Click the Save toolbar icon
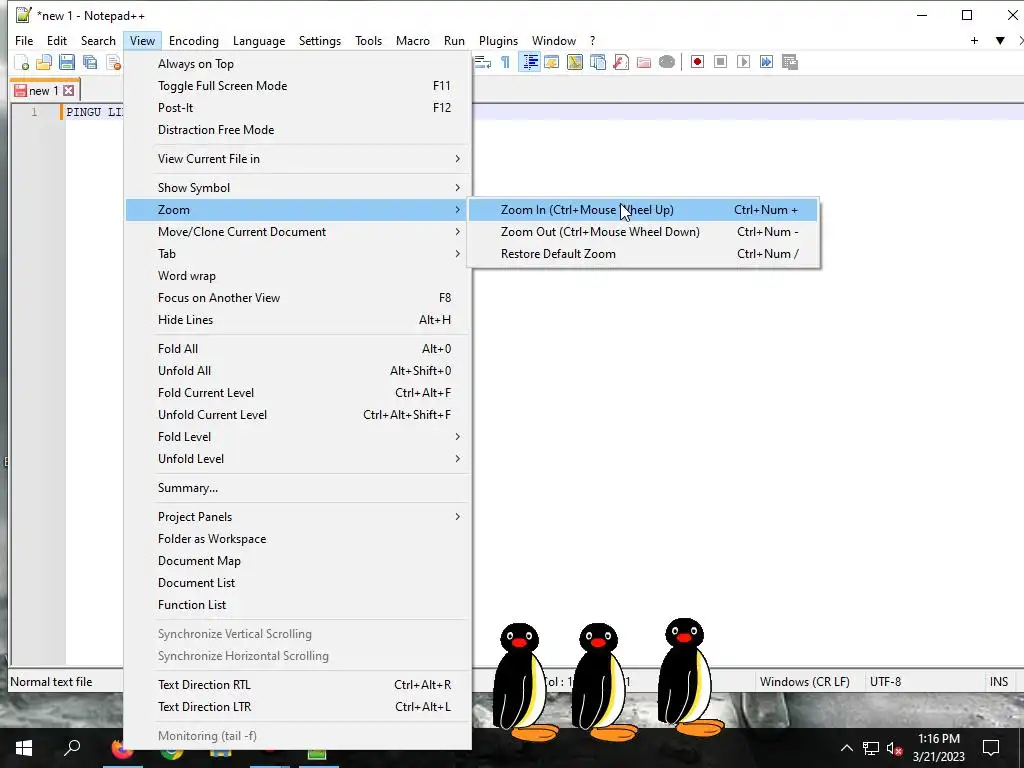This screenshot has height=768, width=1024. pos(67,62)
